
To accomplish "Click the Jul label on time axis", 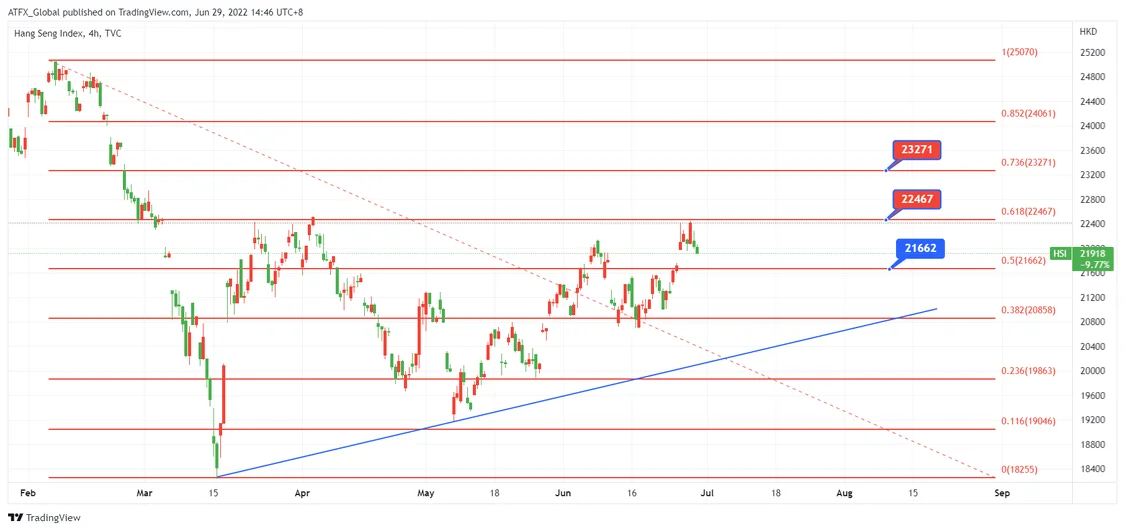I will 706,494.
